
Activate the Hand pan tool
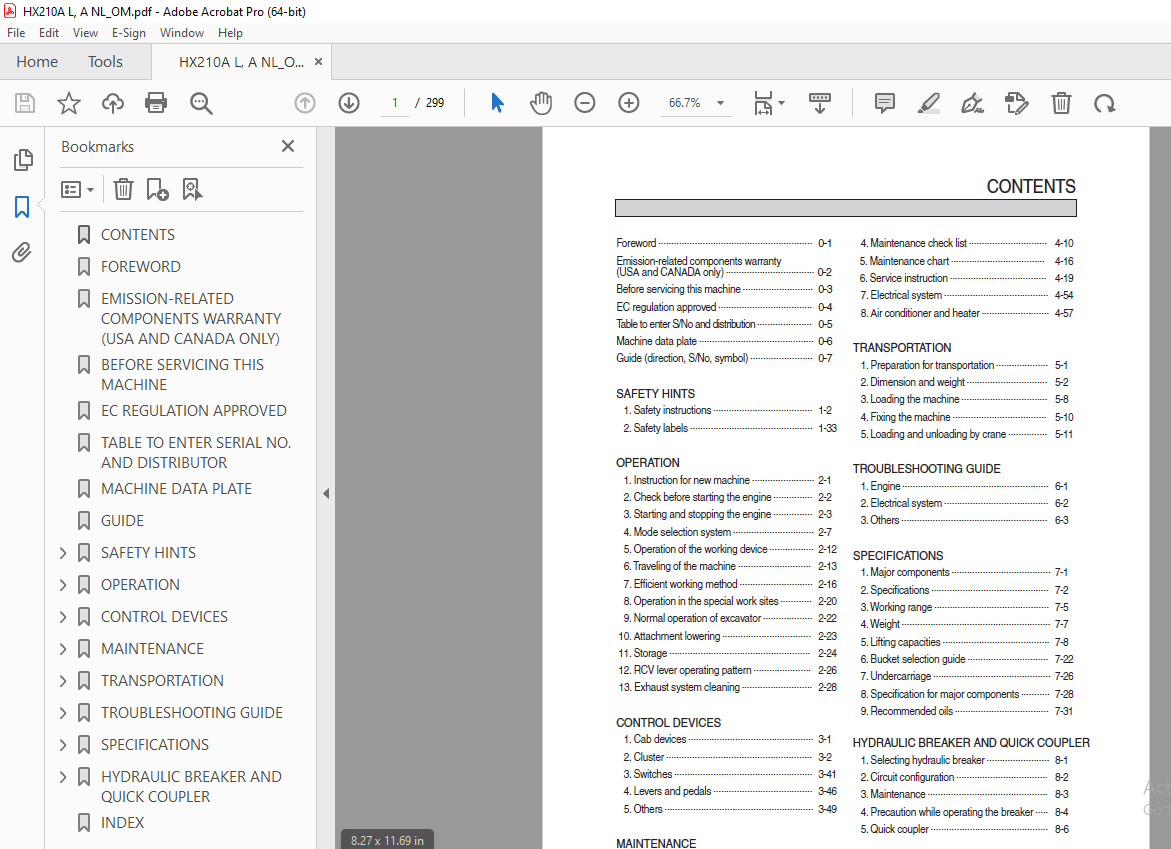pyautogui.click(x=541, y=103)
